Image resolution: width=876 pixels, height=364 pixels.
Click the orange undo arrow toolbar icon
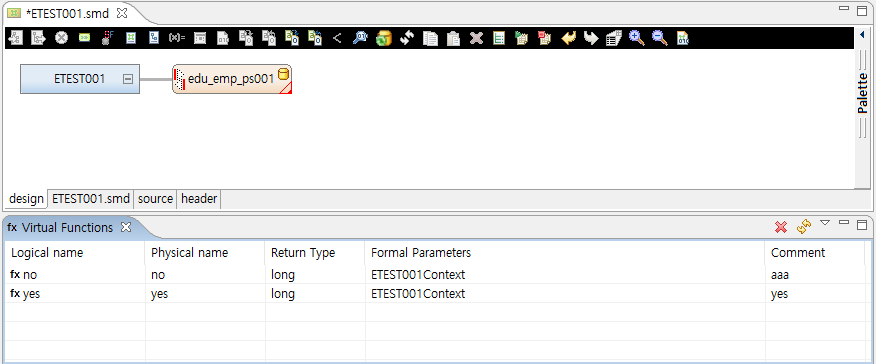click(x=568, y=38)
